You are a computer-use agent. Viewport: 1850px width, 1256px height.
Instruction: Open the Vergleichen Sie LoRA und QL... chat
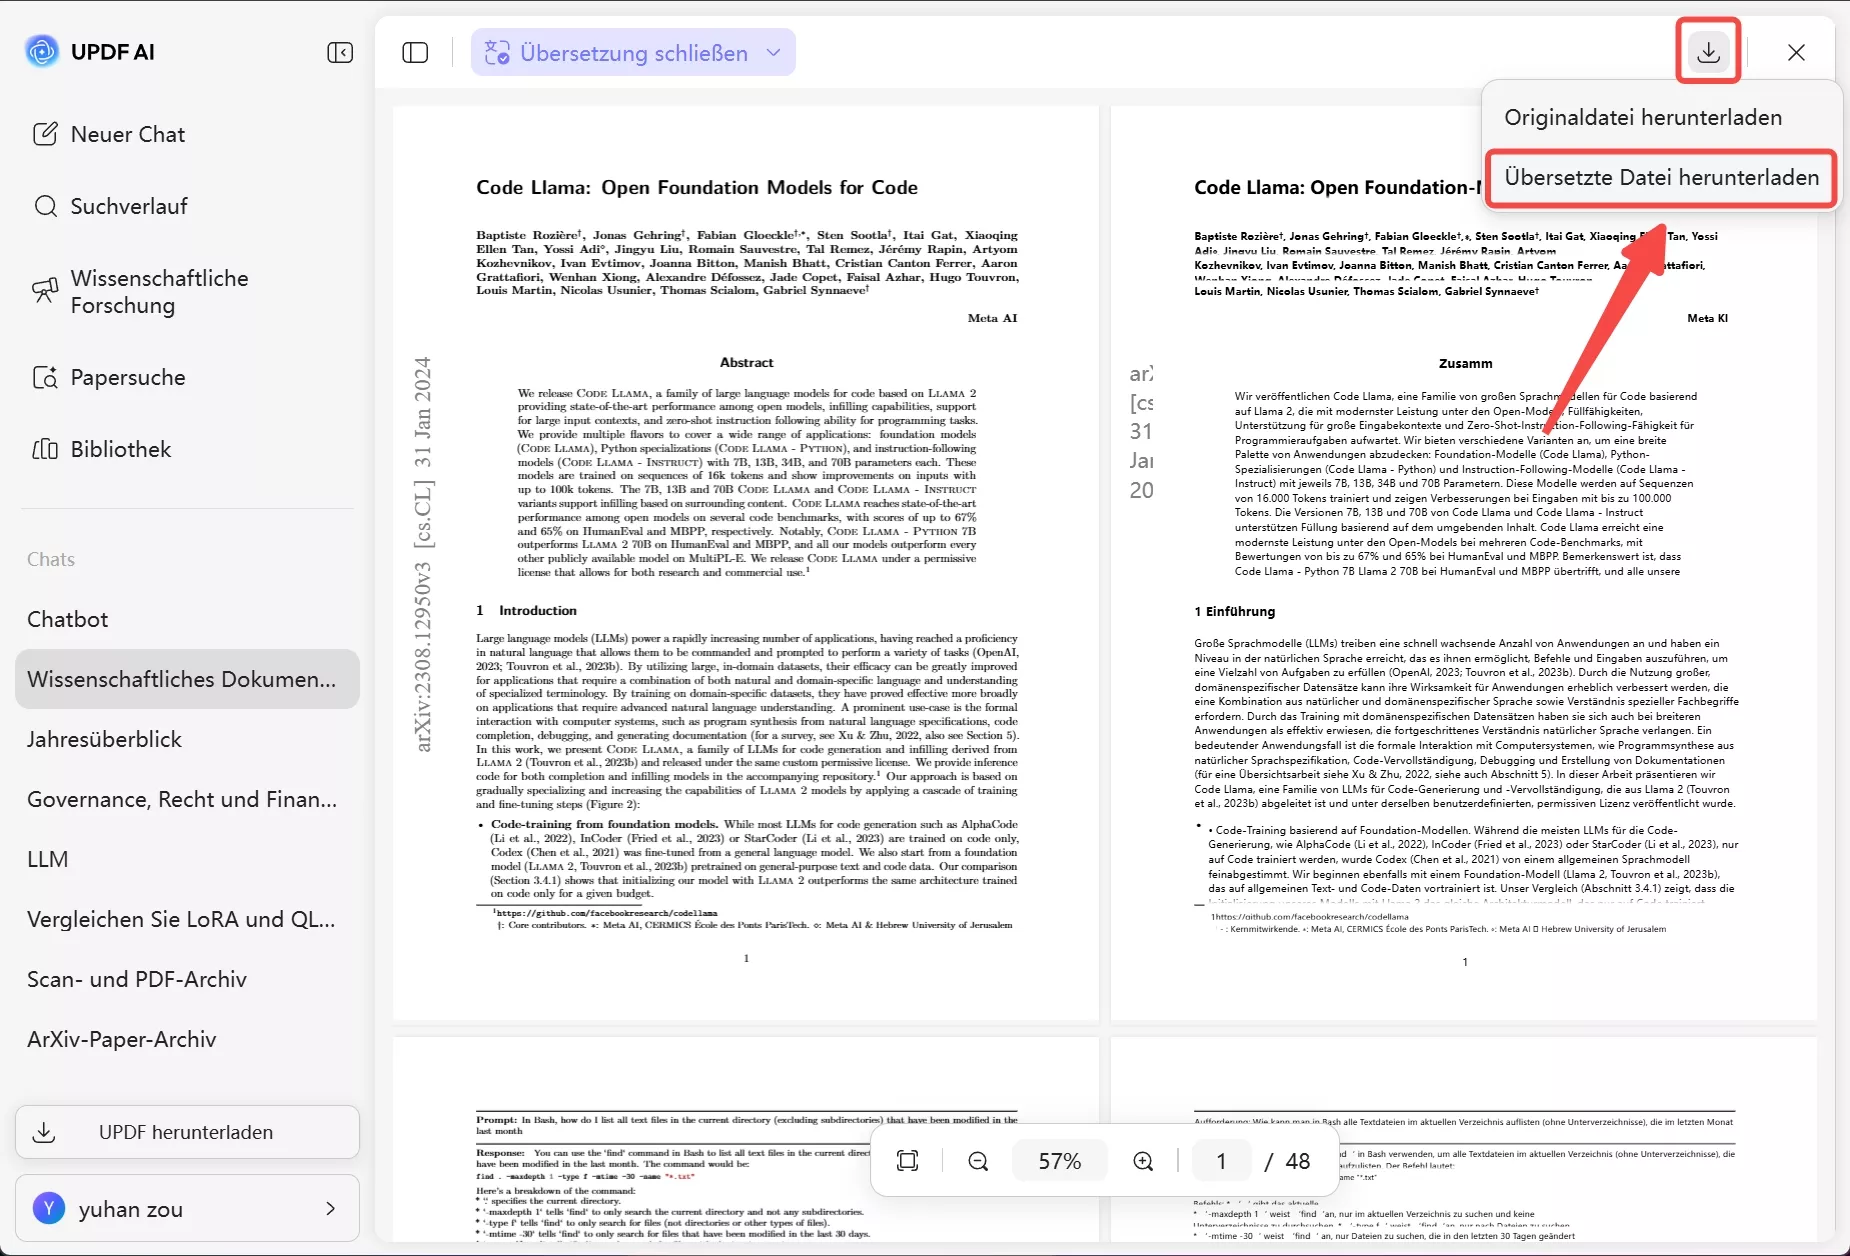click(187, 919)
